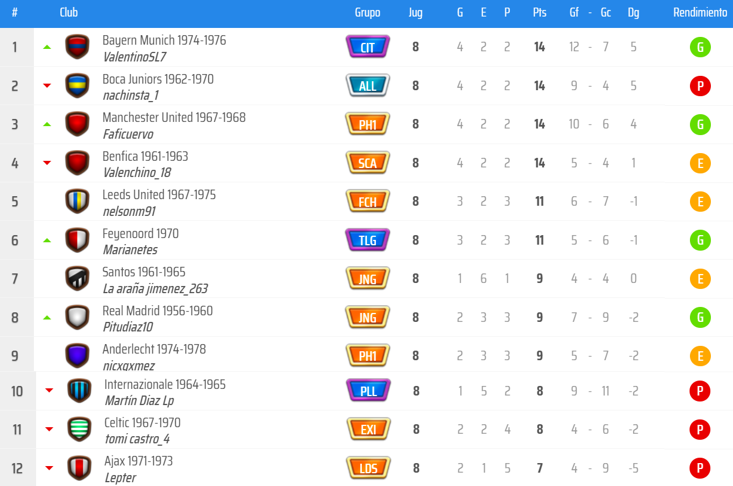Click the Internazionale blue striped shield
The image size is (733, 486).
[x=79, y=391]
